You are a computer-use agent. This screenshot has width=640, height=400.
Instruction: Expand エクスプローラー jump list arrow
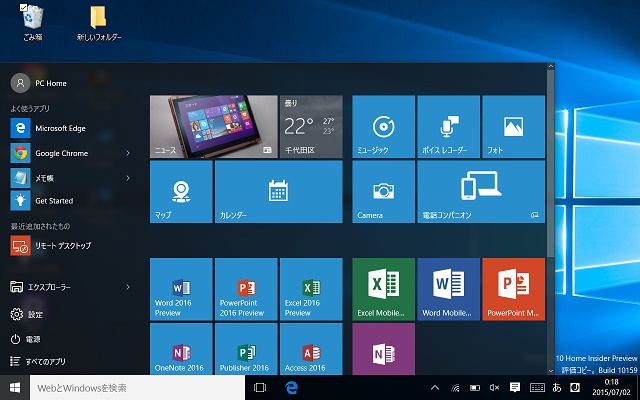coord(128,287)
